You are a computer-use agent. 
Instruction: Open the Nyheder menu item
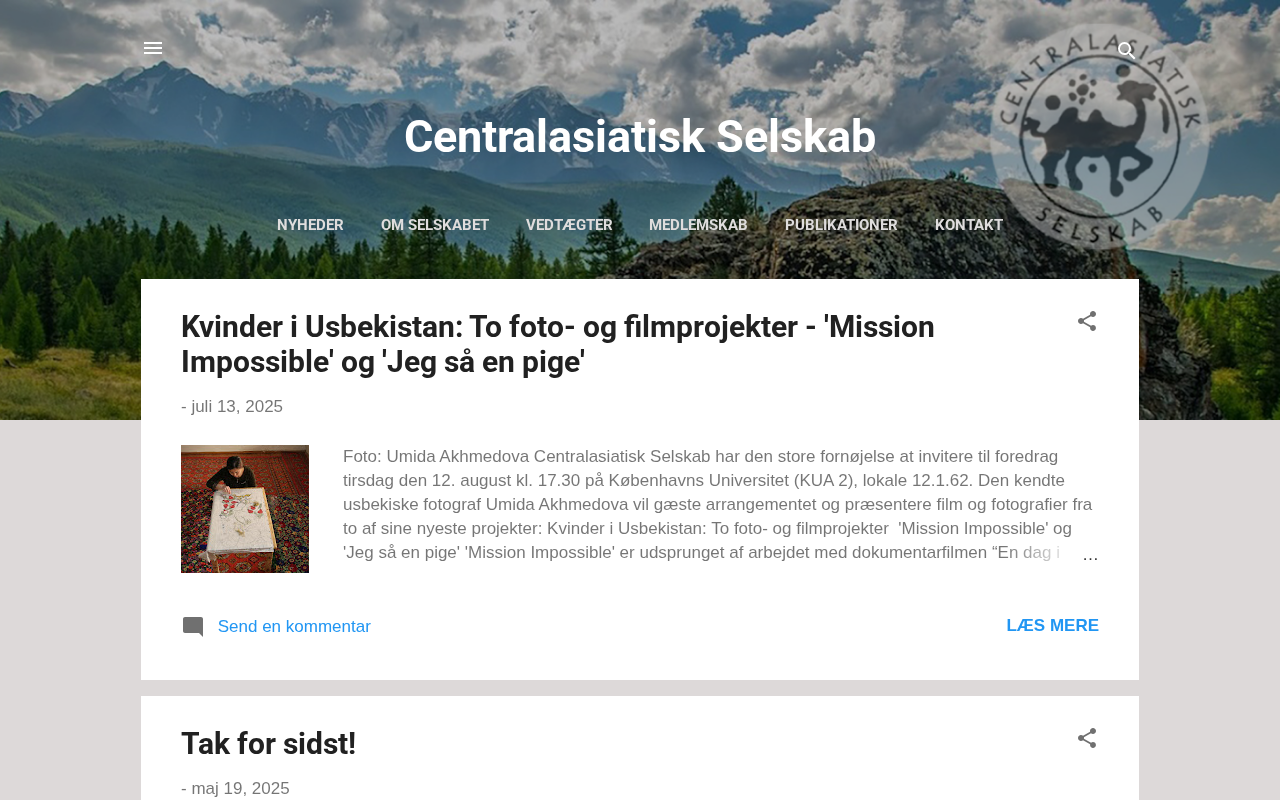tap(310, 225)
